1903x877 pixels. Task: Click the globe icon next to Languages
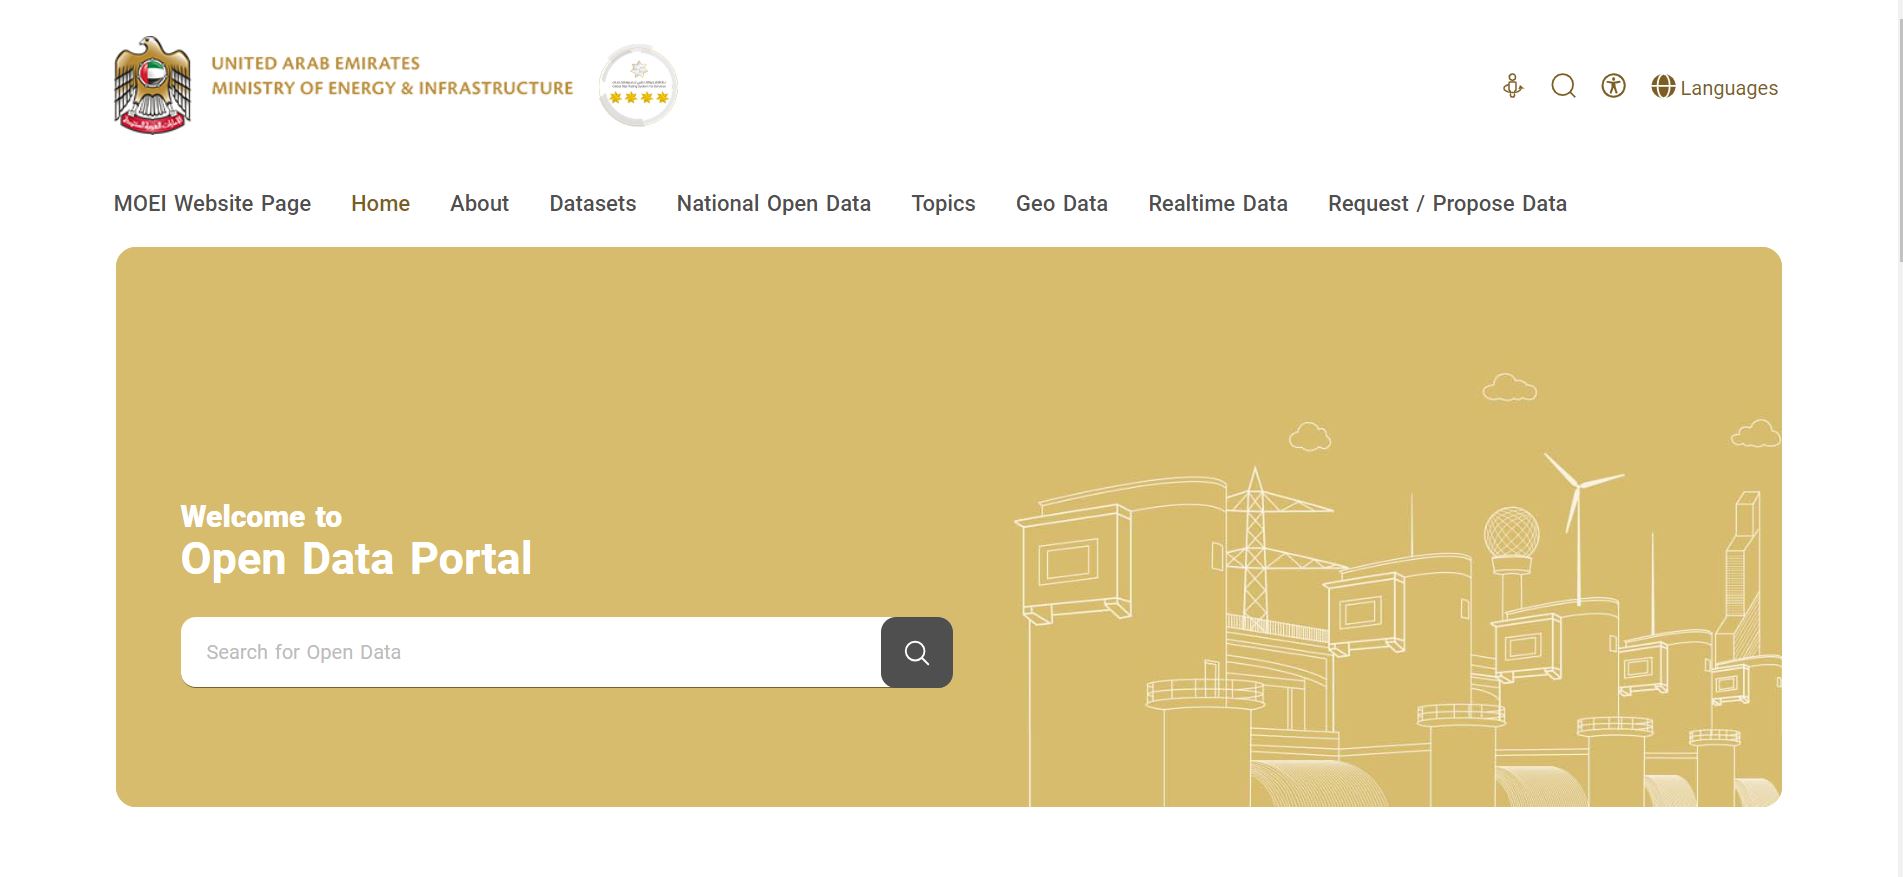tap(1663, 87)
